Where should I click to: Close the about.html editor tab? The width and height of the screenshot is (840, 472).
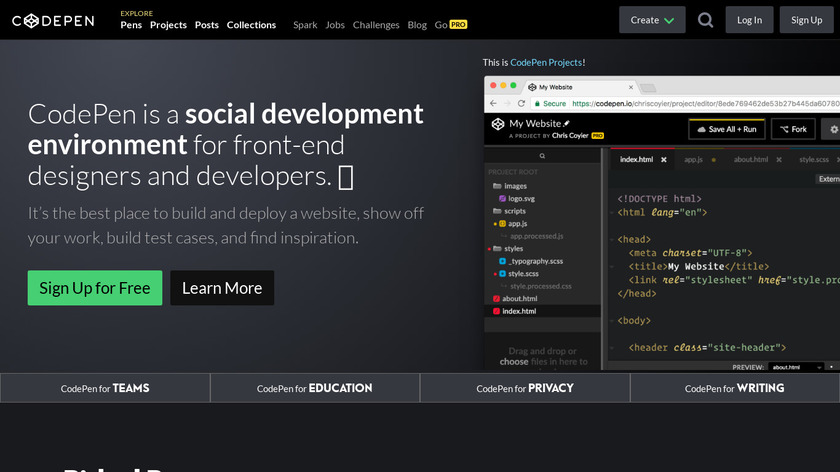tap(779, 160)
